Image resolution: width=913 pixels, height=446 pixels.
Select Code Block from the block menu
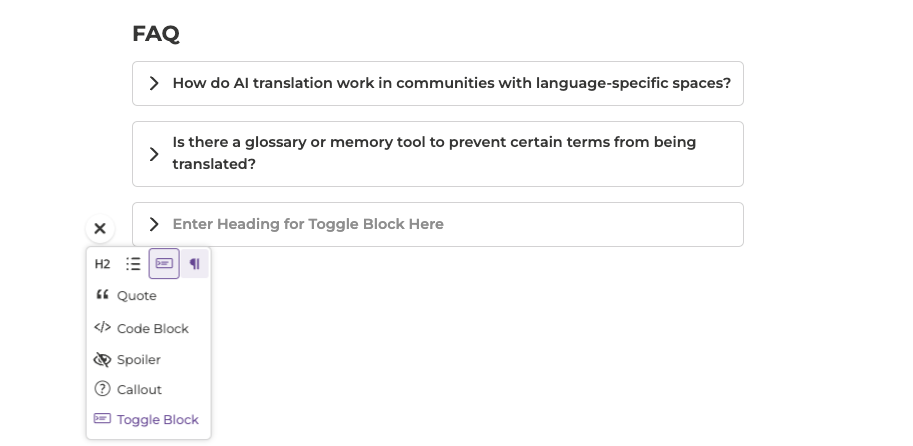coord(152,329)
